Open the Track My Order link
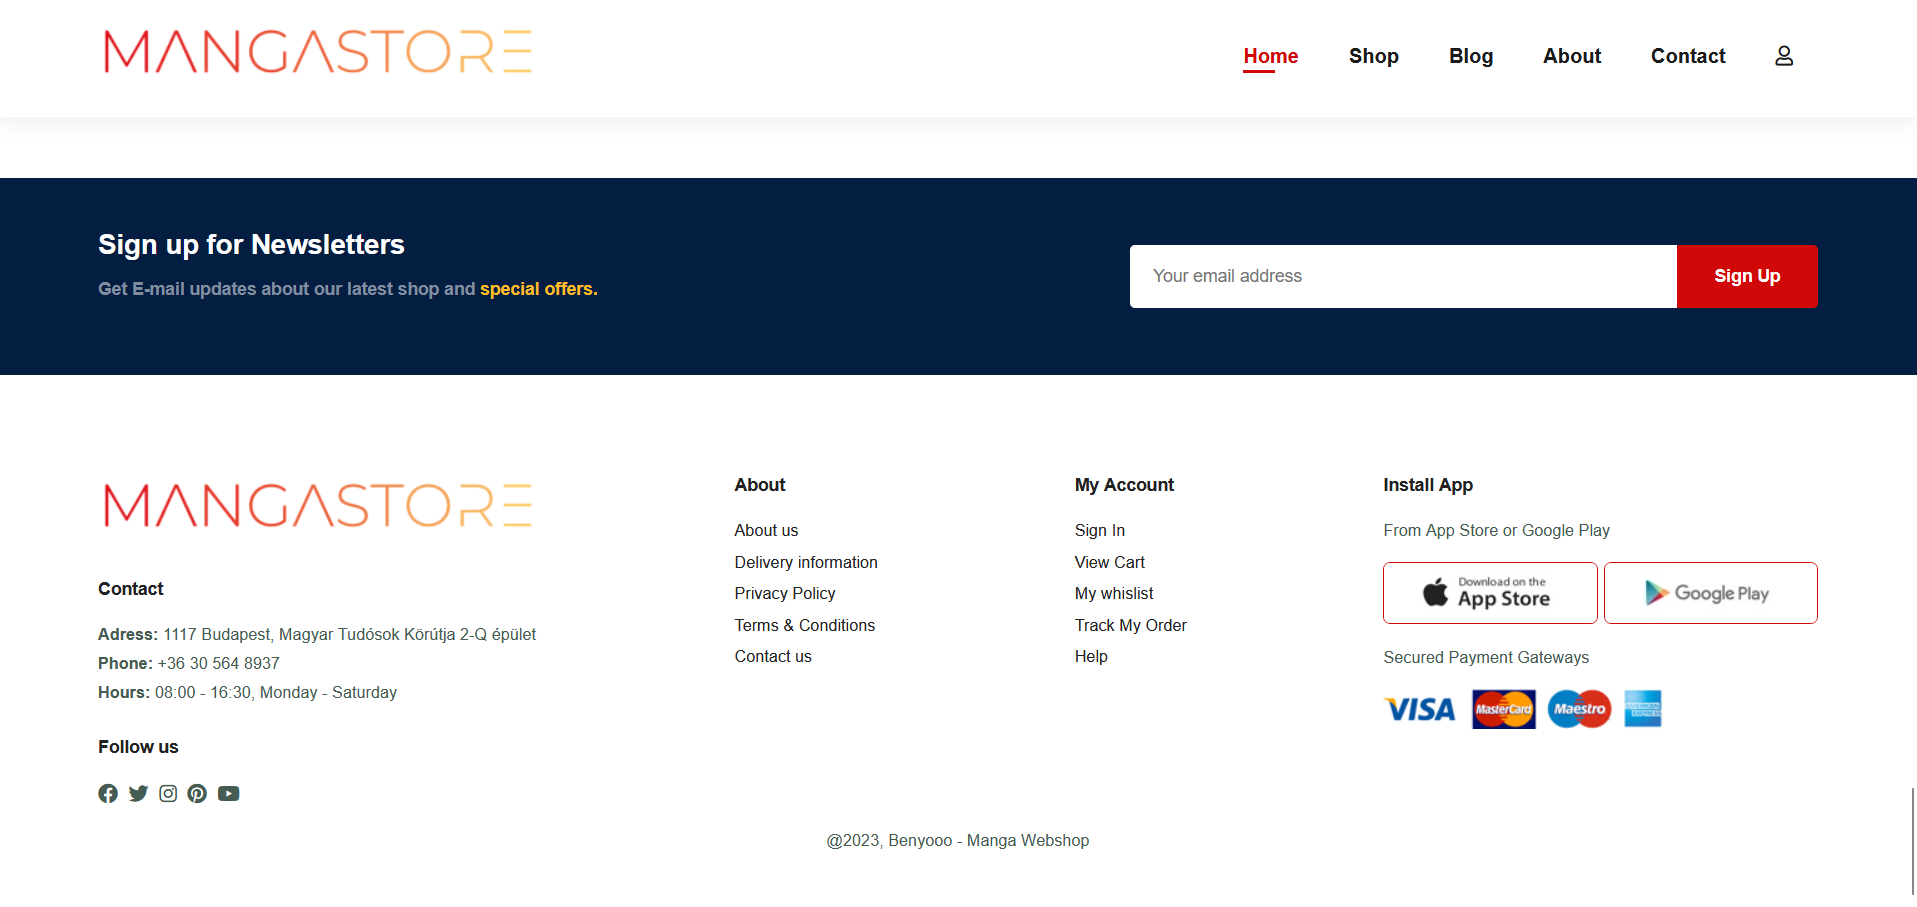The image size is (1917, 907). [1130, 625]
